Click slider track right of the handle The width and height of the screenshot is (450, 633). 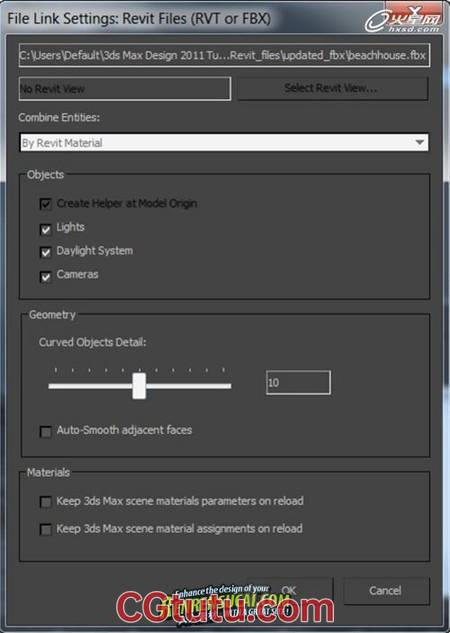coord(188,386)
